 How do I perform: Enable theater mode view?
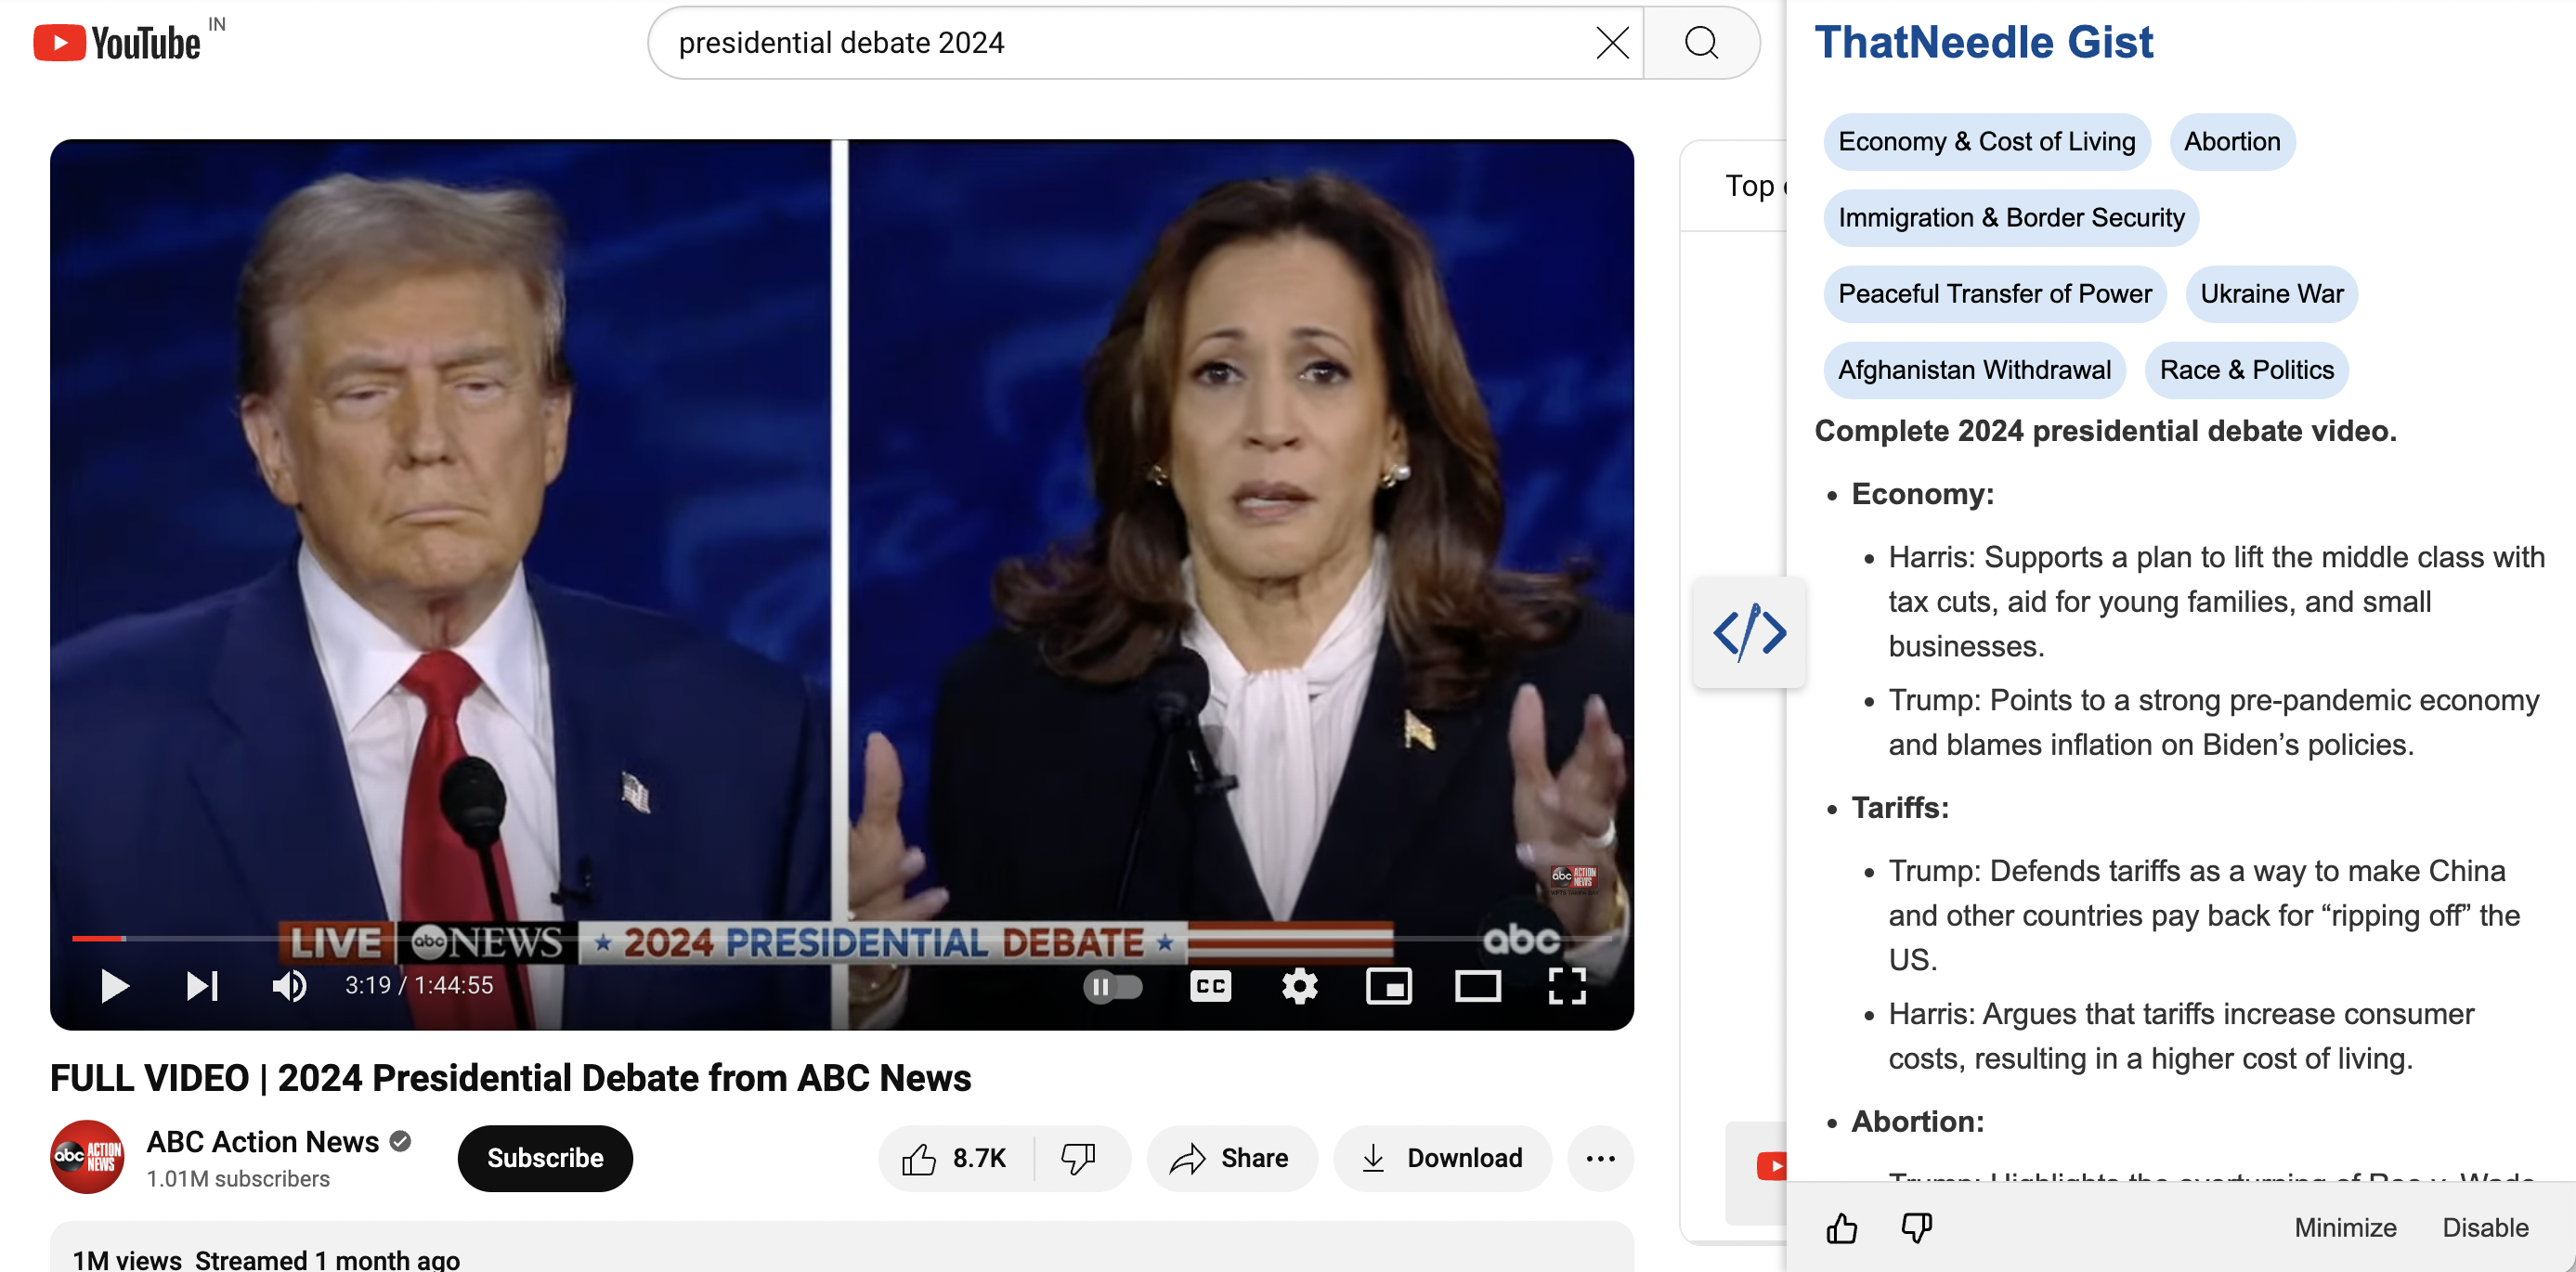click(1477, 987)
